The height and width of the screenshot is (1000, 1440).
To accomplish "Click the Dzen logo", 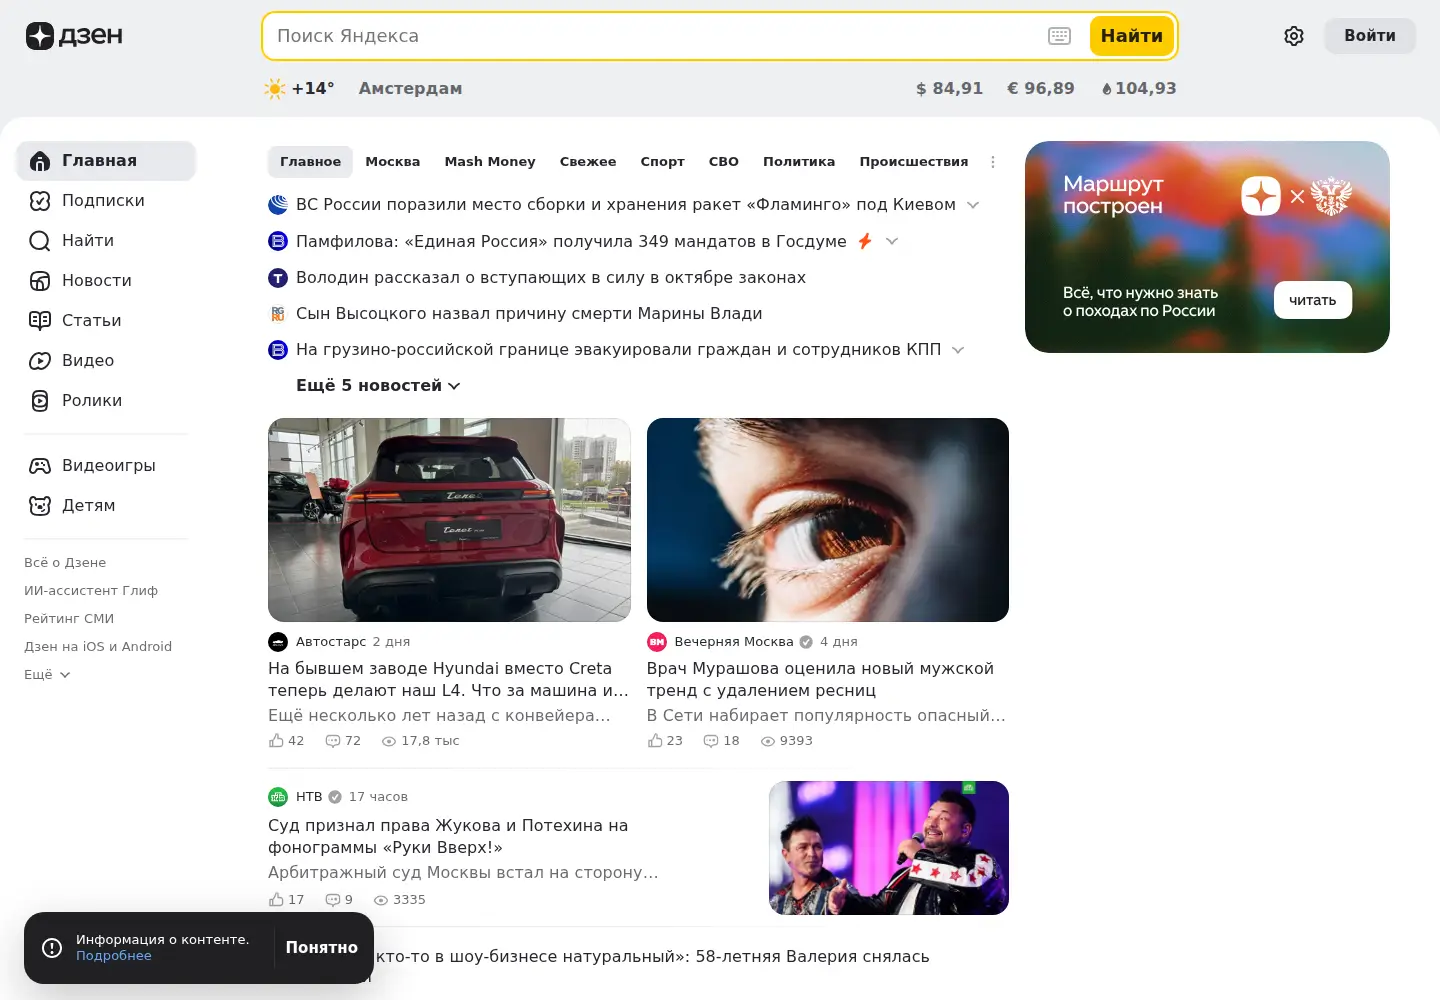I will [x=74, y=36].
